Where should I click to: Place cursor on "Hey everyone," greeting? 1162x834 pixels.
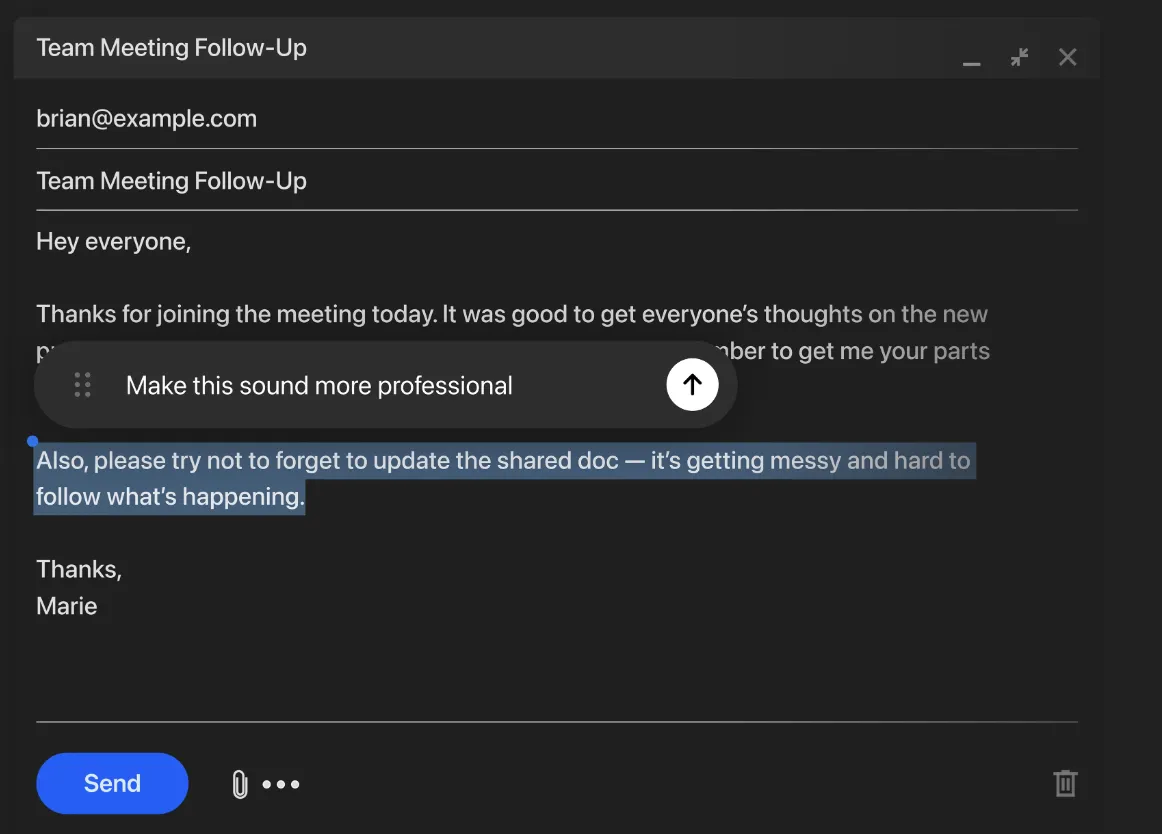click(x=113, y=241)
